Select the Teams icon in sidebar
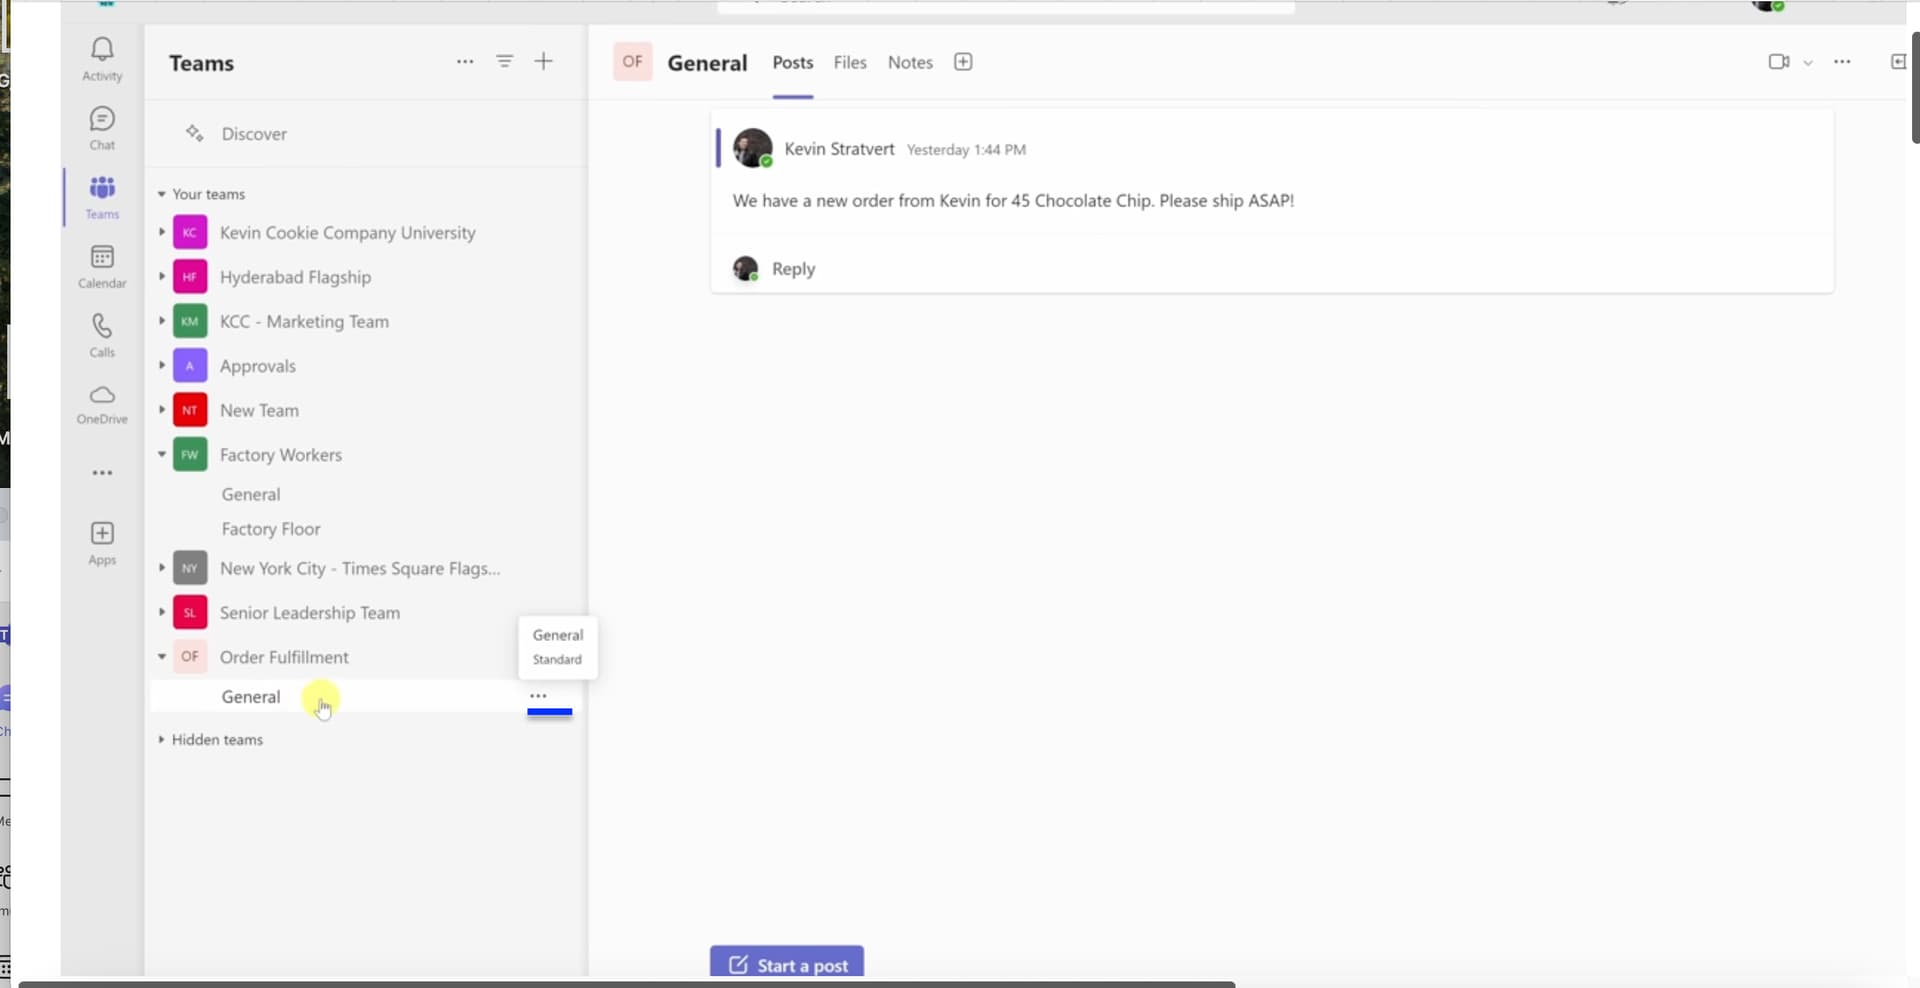Screen dimensions: 1920x988 (102, 188)
